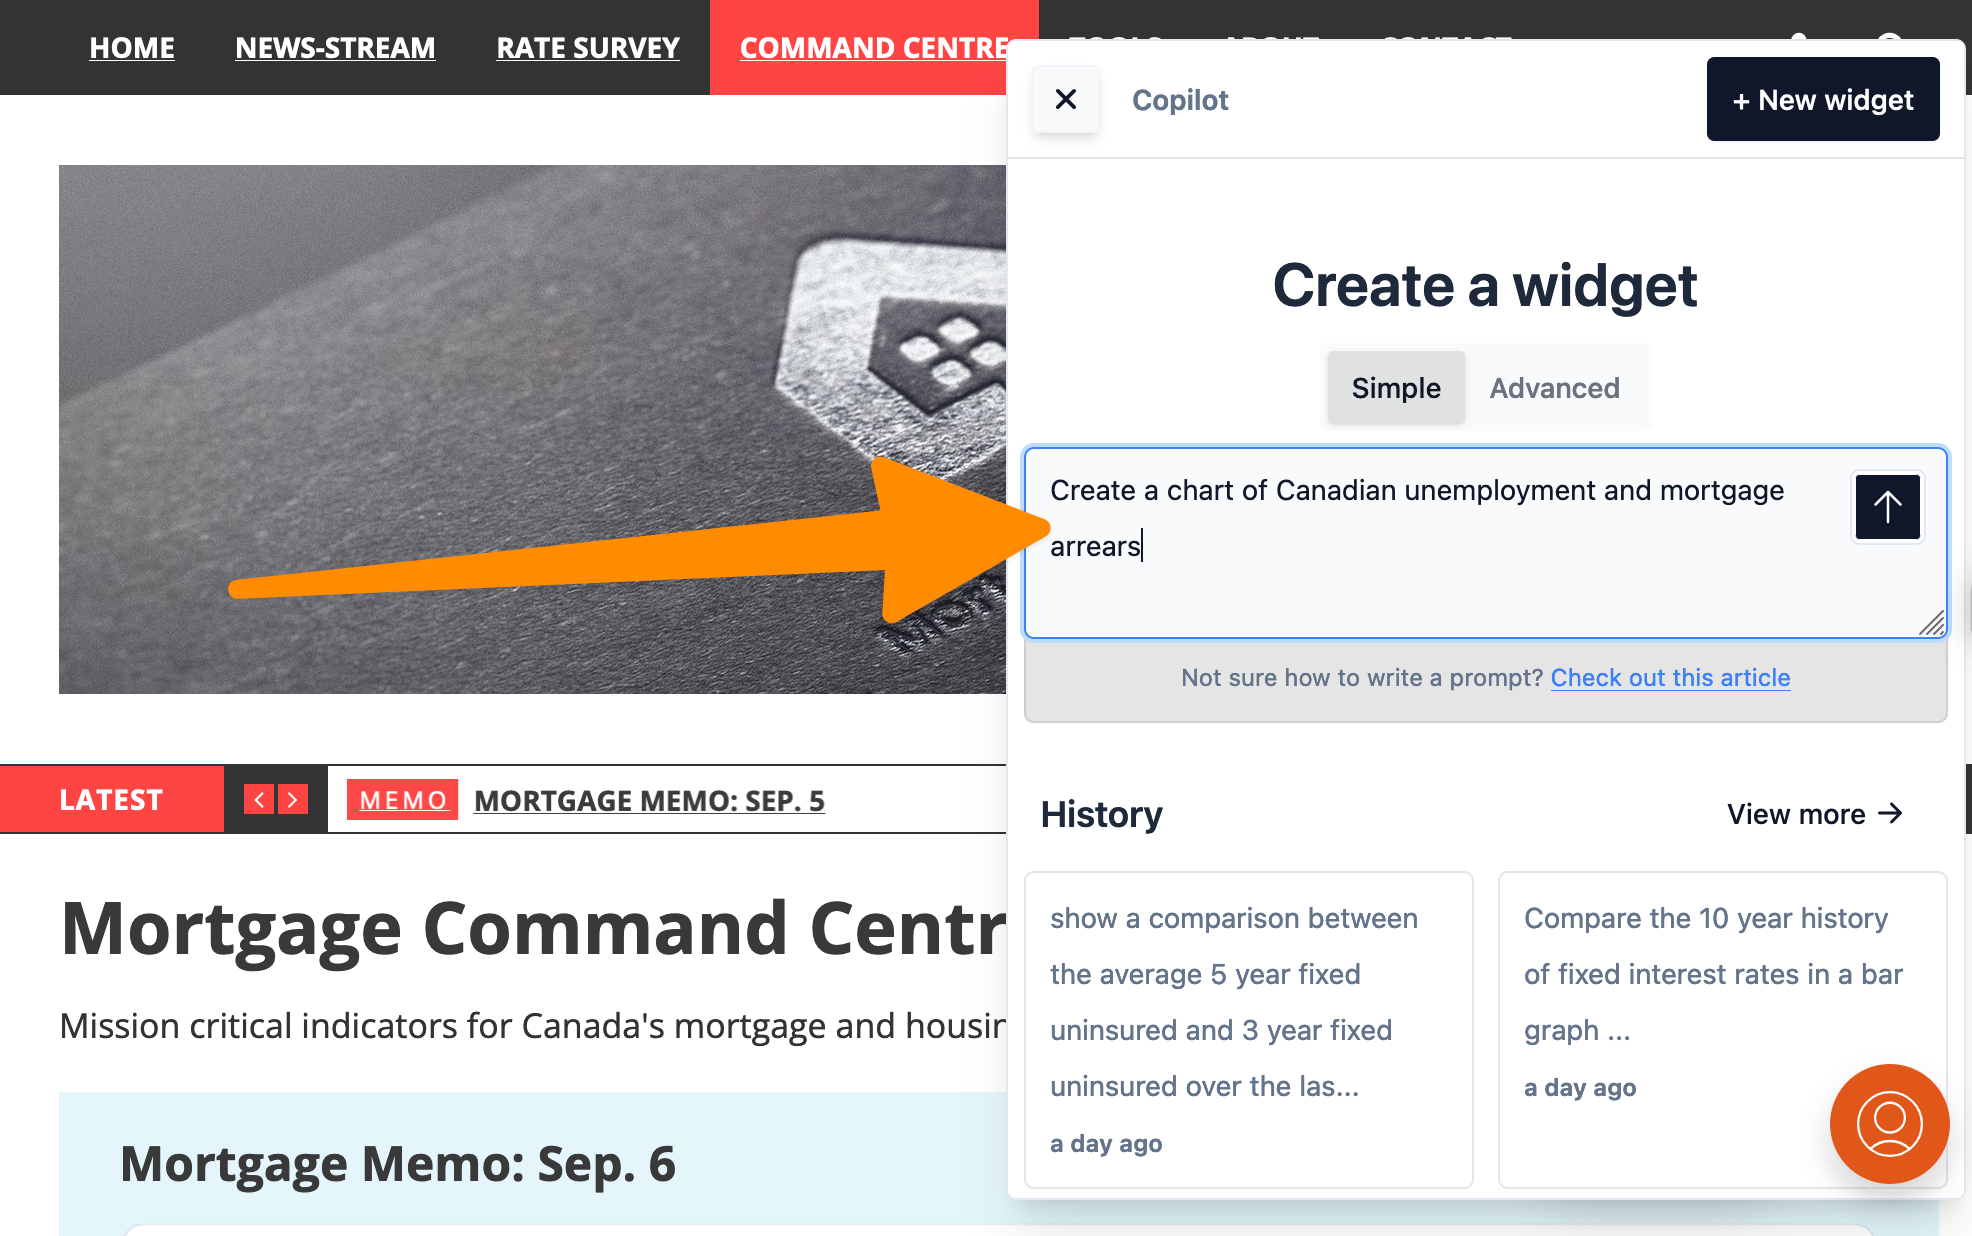This screenshot has height=1236, width=1972.
Task: Go to previous latest news item
Action: pos(259,800)
